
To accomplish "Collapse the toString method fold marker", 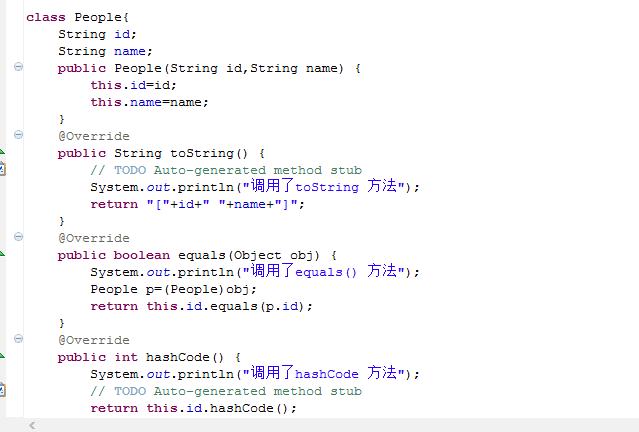I will [18, 134].
